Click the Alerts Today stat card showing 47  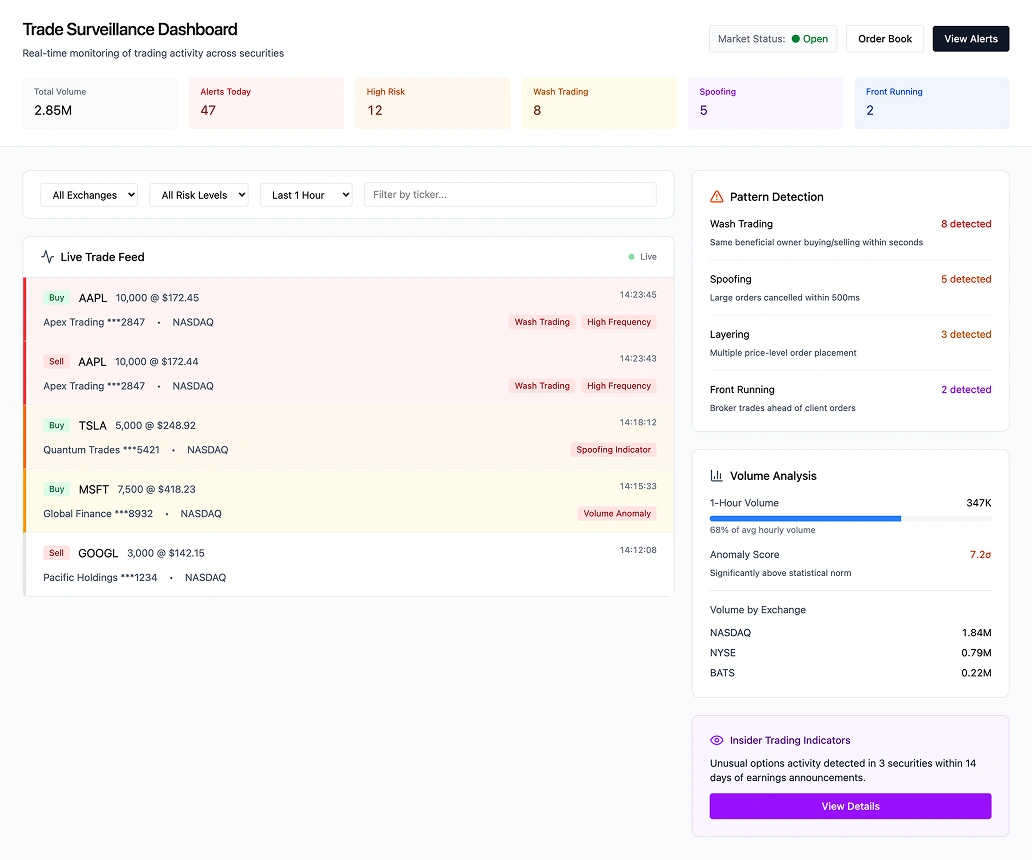tap(266, 103)
